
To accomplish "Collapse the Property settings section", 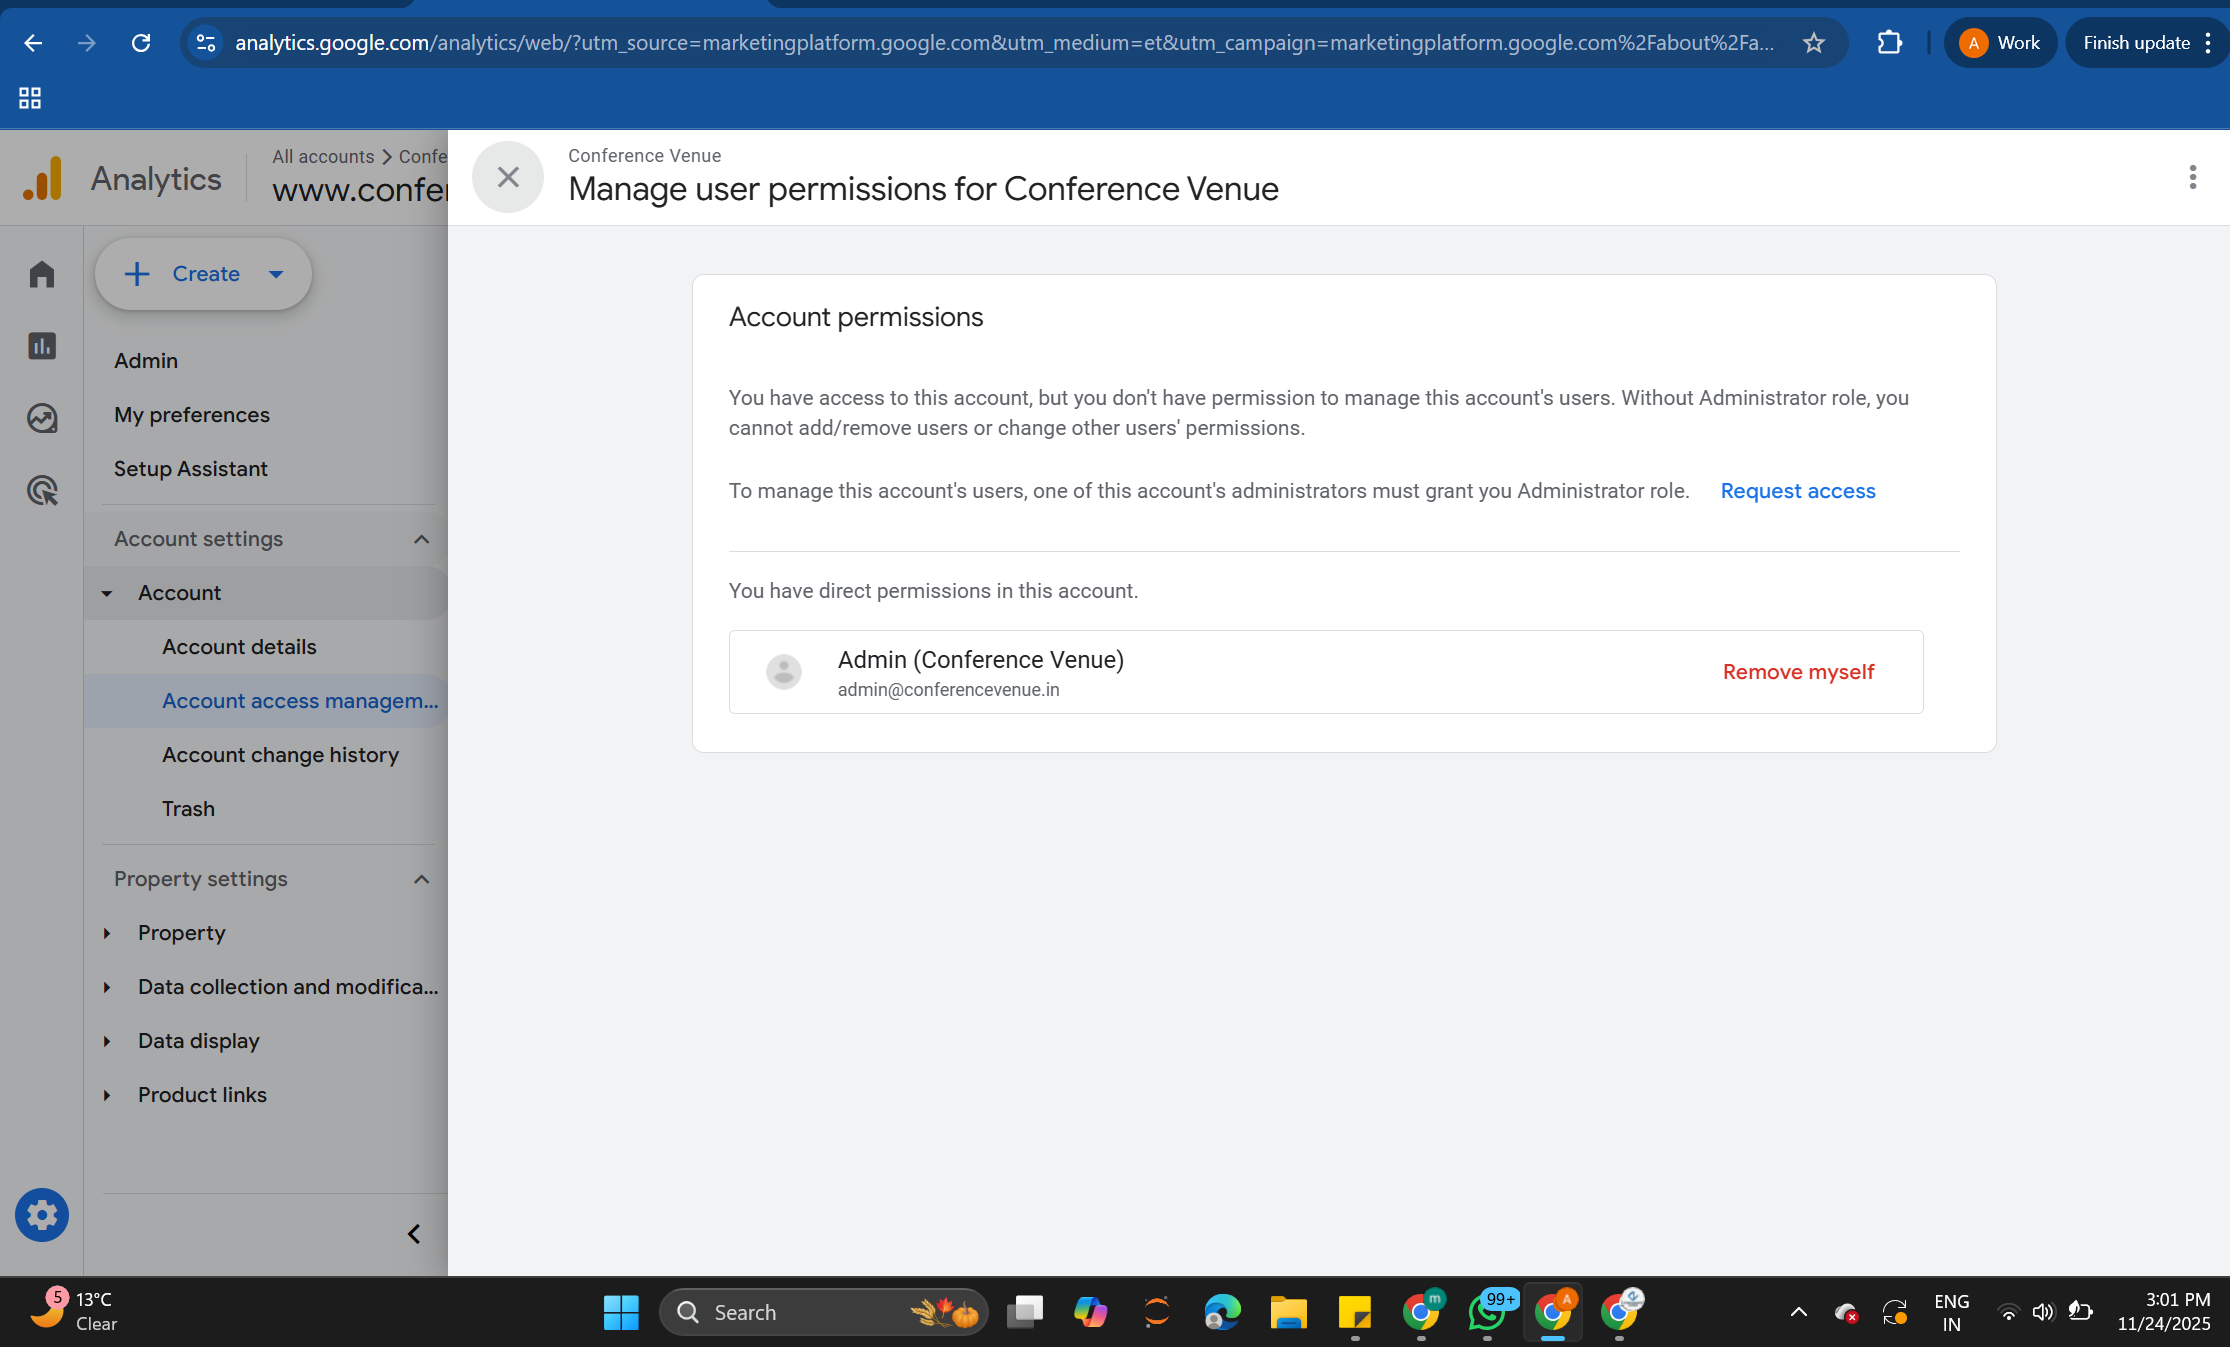I will [421, 879].
